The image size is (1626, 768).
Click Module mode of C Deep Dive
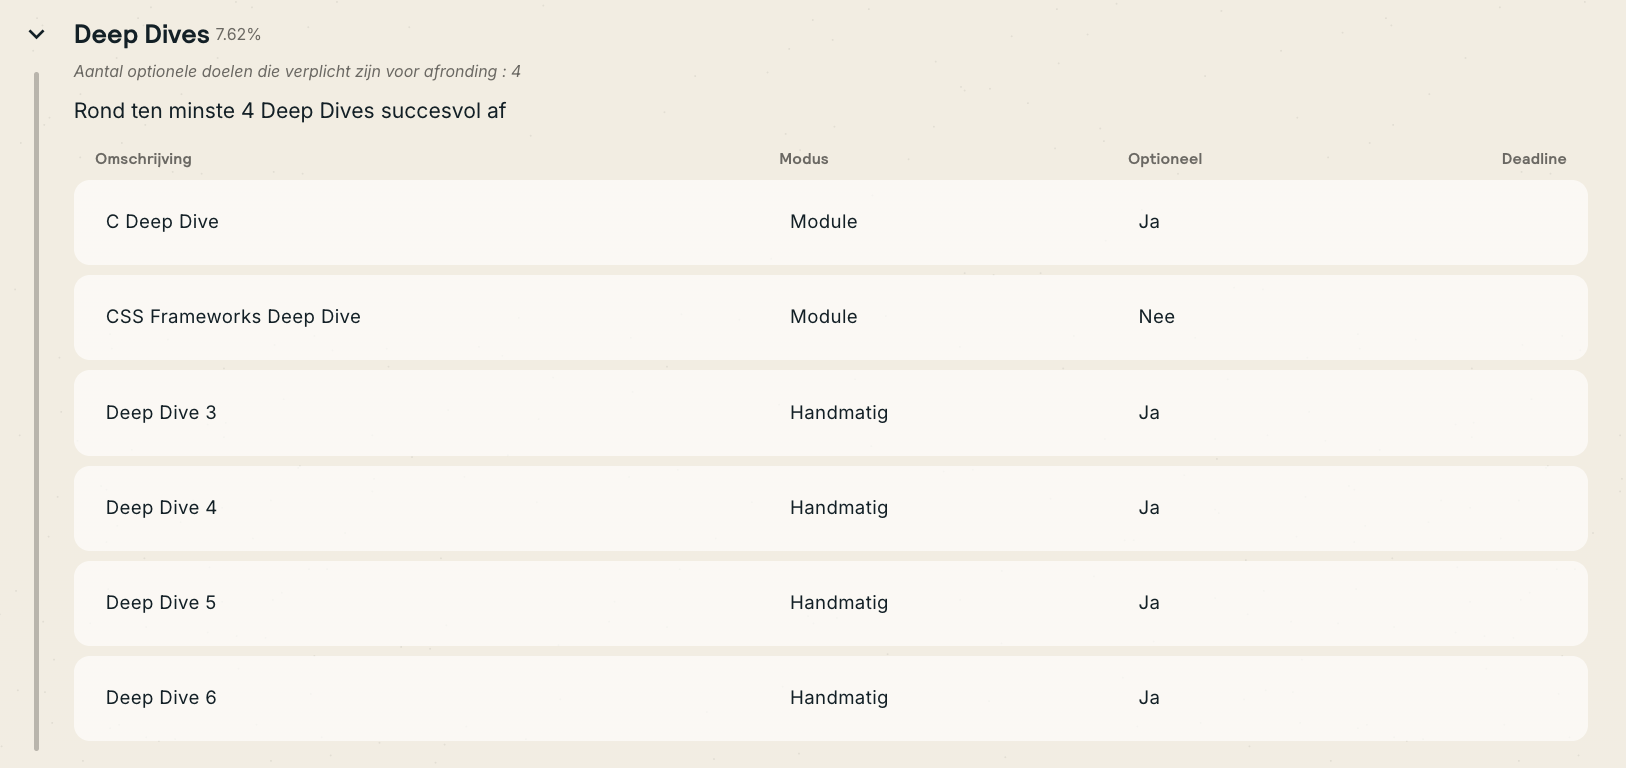[x=823, y=222]
